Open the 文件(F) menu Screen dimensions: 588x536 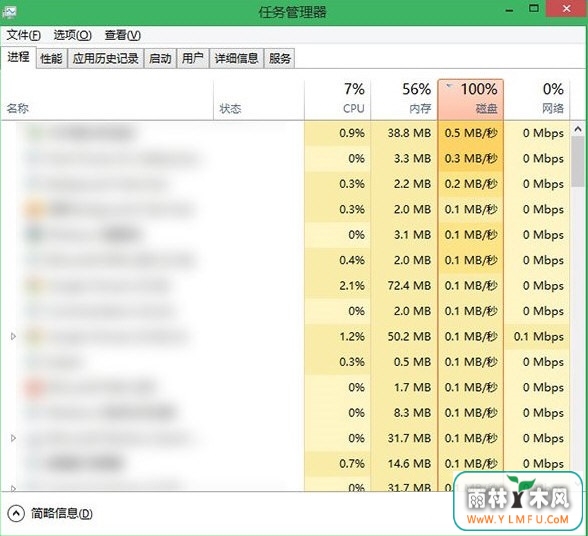(24, 35)
